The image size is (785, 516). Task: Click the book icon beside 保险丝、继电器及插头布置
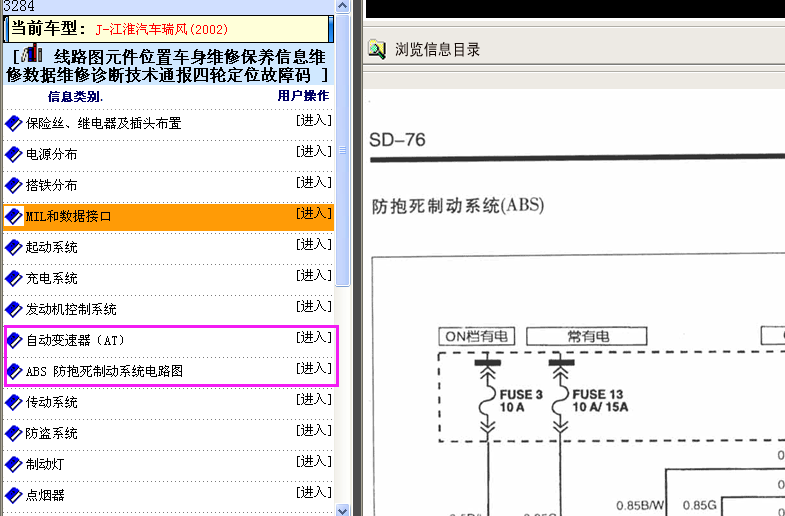(x=14, y=123)
